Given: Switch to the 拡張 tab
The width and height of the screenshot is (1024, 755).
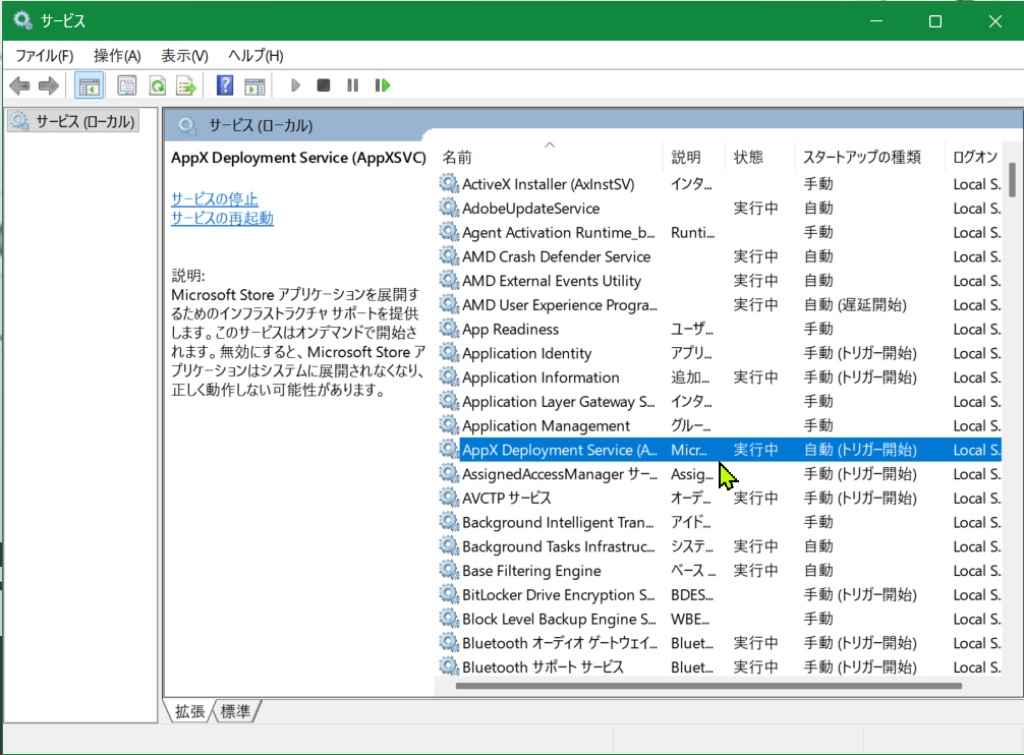Looking at the screenshot, I should 190,711.
